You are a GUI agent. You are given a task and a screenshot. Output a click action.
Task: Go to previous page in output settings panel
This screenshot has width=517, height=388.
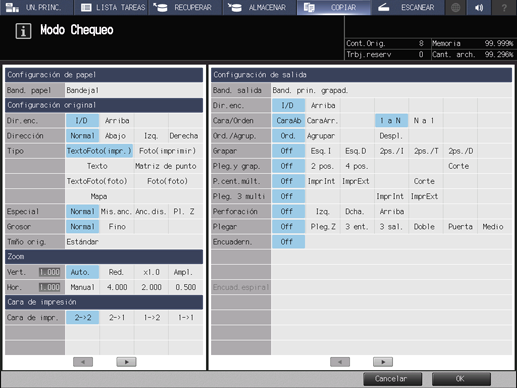pos(340,362)
